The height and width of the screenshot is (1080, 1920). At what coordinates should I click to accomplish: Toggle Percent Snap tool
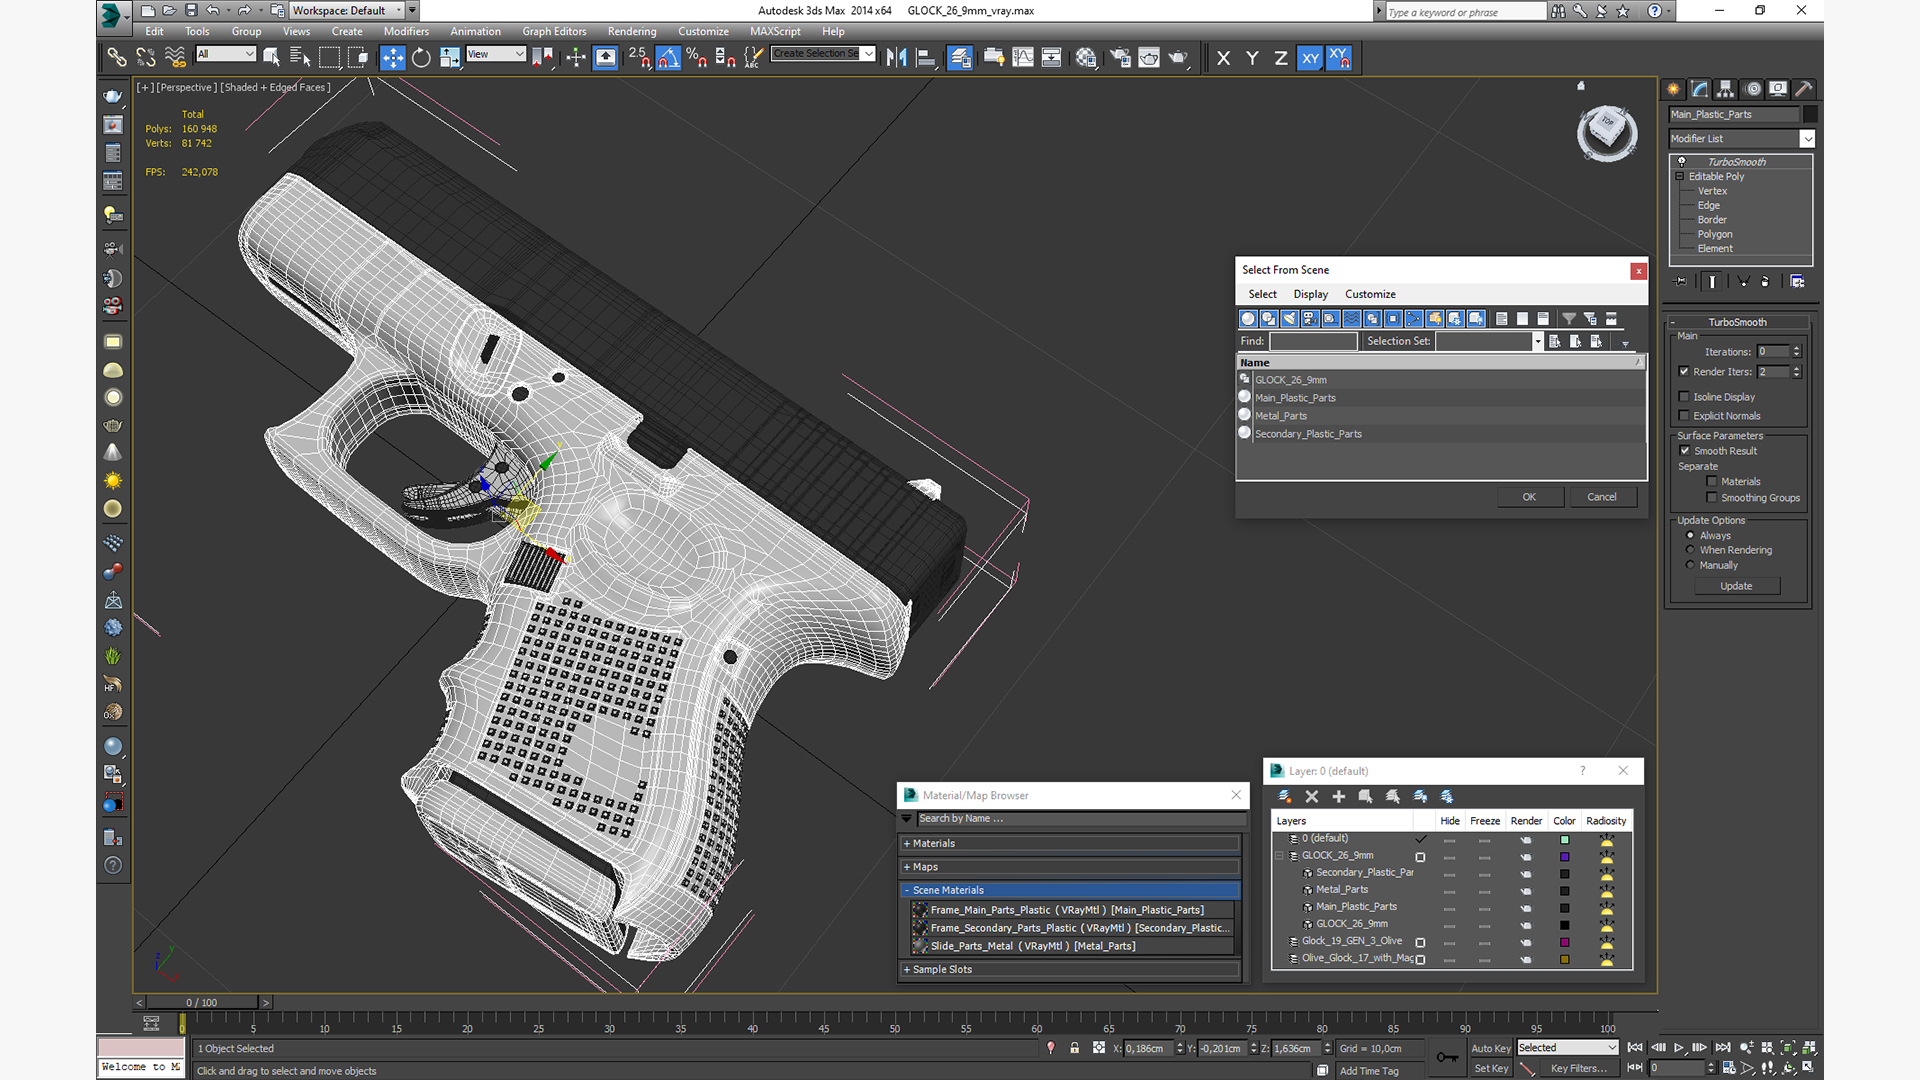[697, 58]
